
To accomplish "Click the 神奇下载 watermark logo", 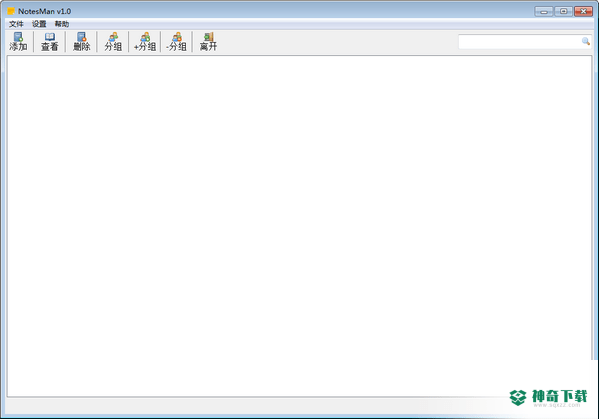I will 549,398.
